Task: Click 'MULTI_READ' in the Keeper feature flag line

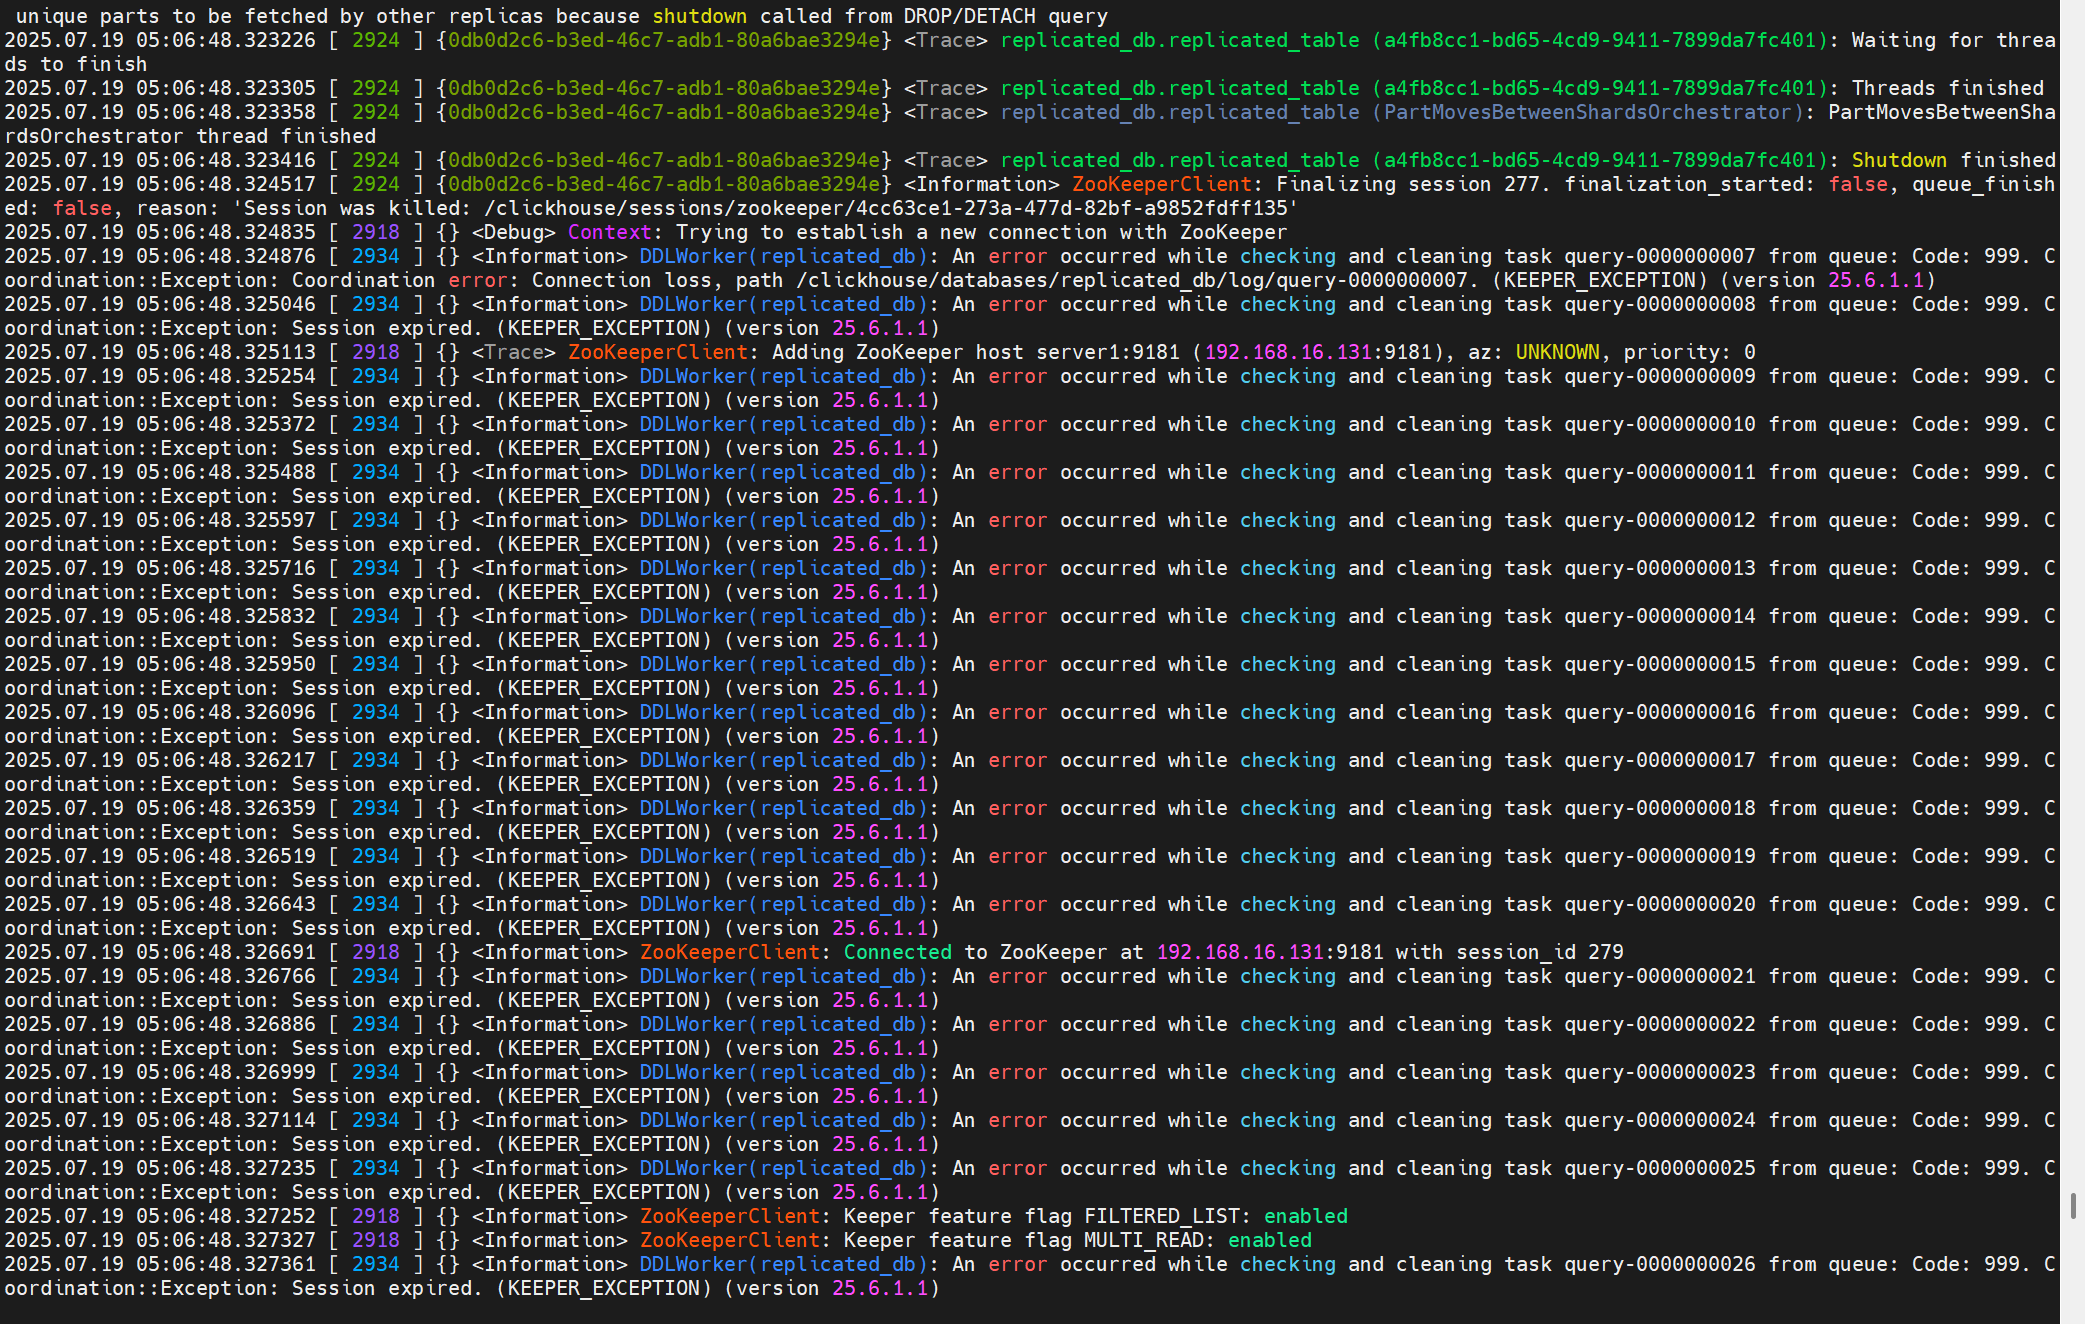Action: point(1144,1240)
